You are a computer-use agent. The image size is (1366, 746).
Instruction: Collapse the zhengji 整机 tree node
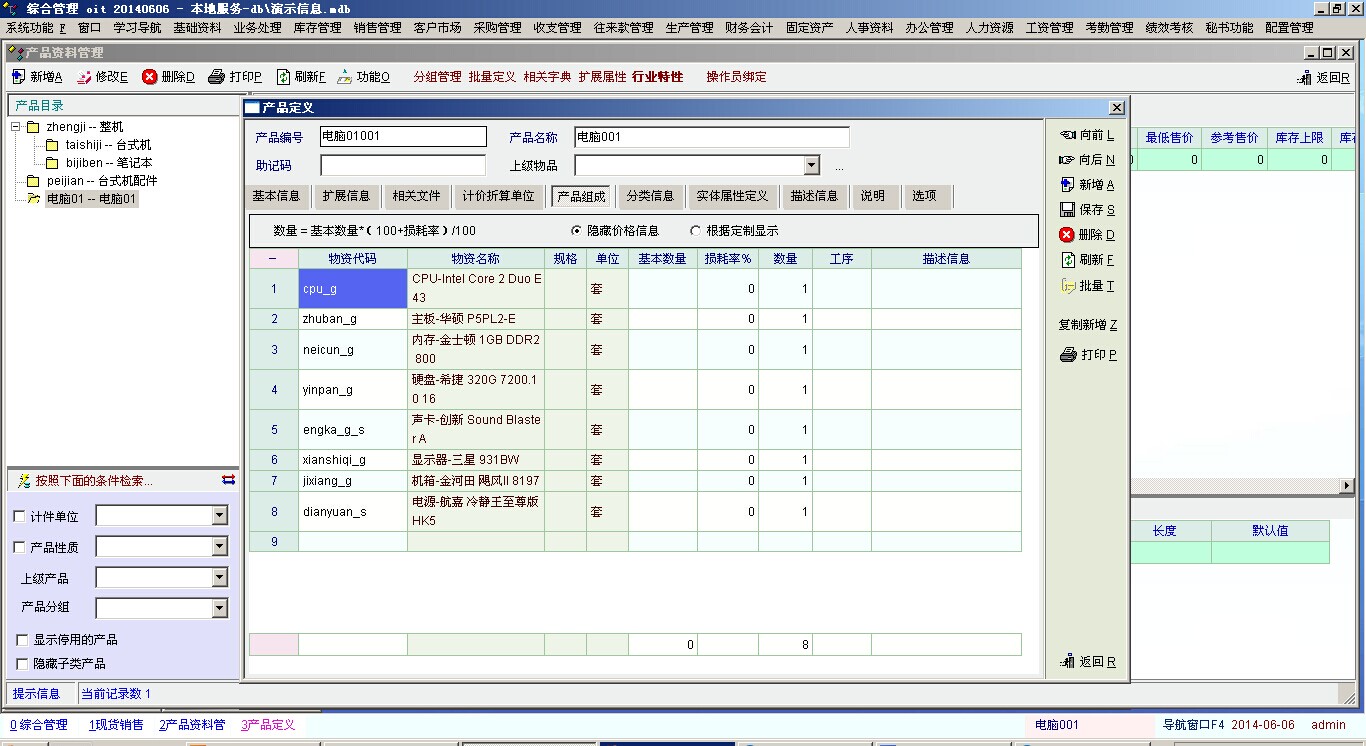tap(16, 127)
